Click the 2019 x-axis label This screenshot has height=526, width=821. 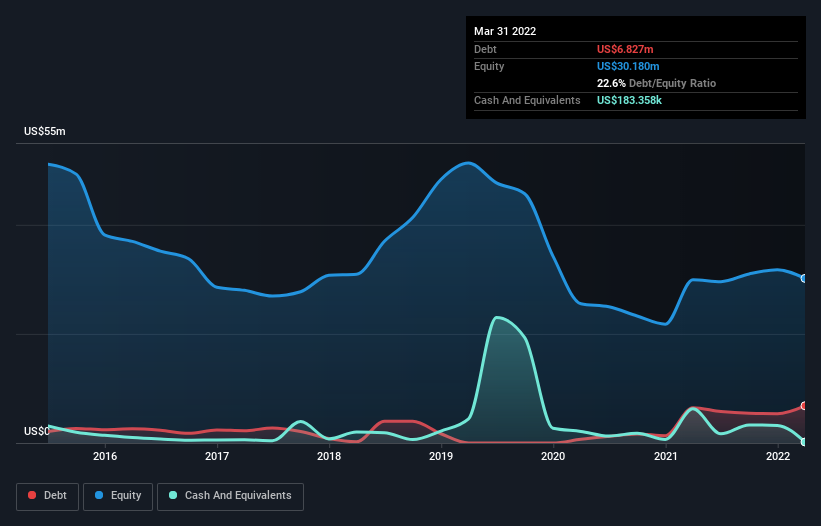pyautogui.click(x=441, y=456)
